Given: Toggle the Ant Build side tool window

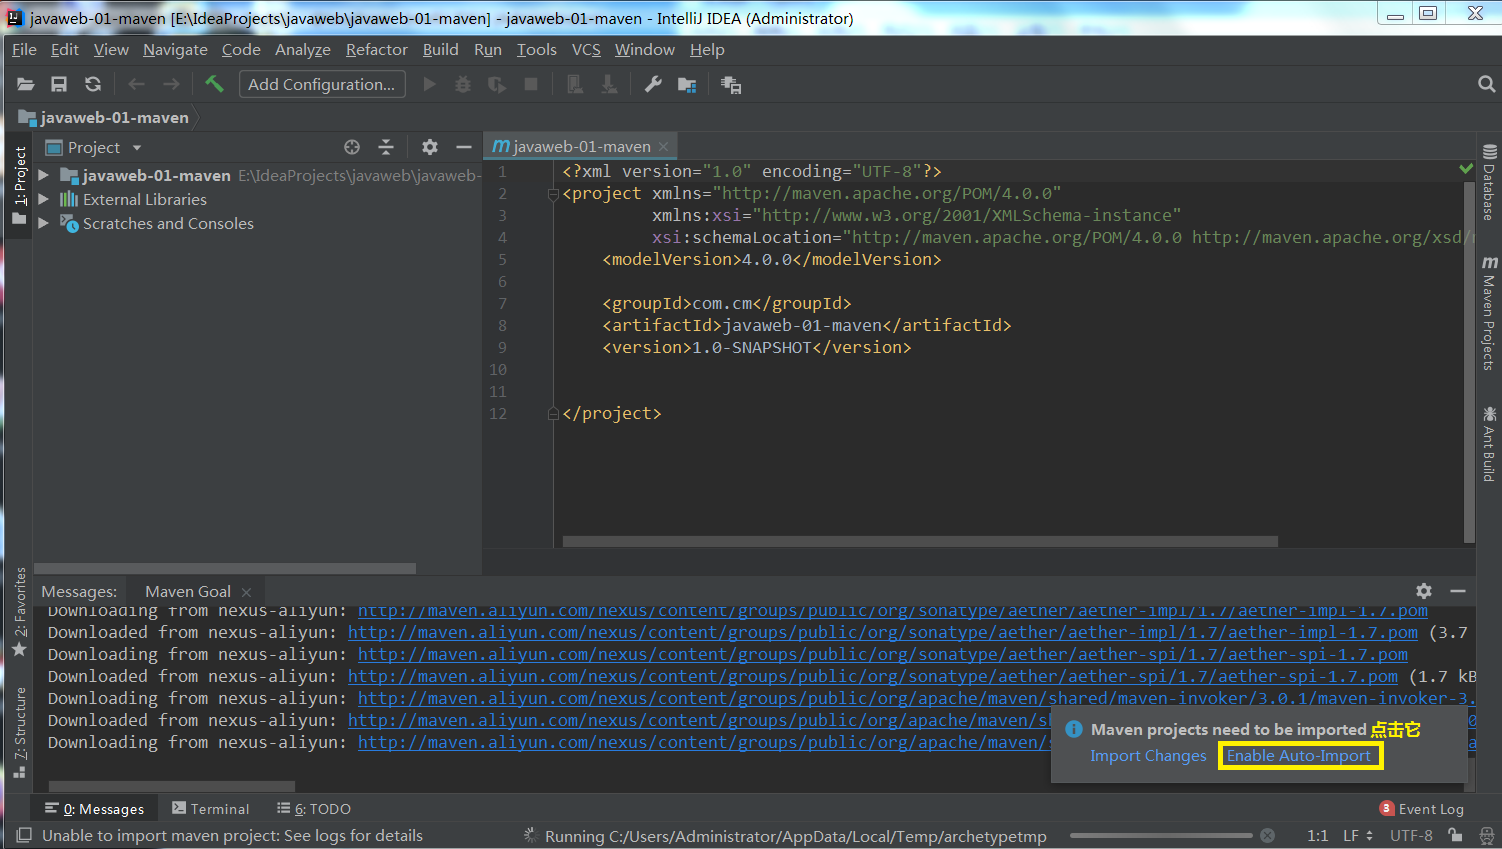Looking at the screenshot, I should [x=1489, y=444].
